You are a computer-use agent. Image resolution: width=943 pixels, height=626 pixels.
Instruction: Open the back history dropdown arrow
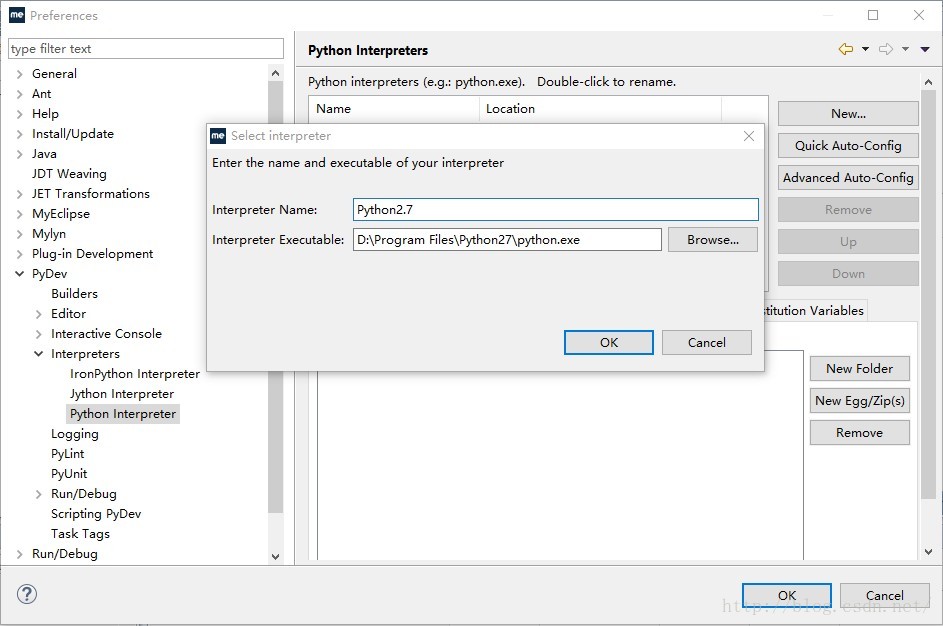[x=865, y=49]
